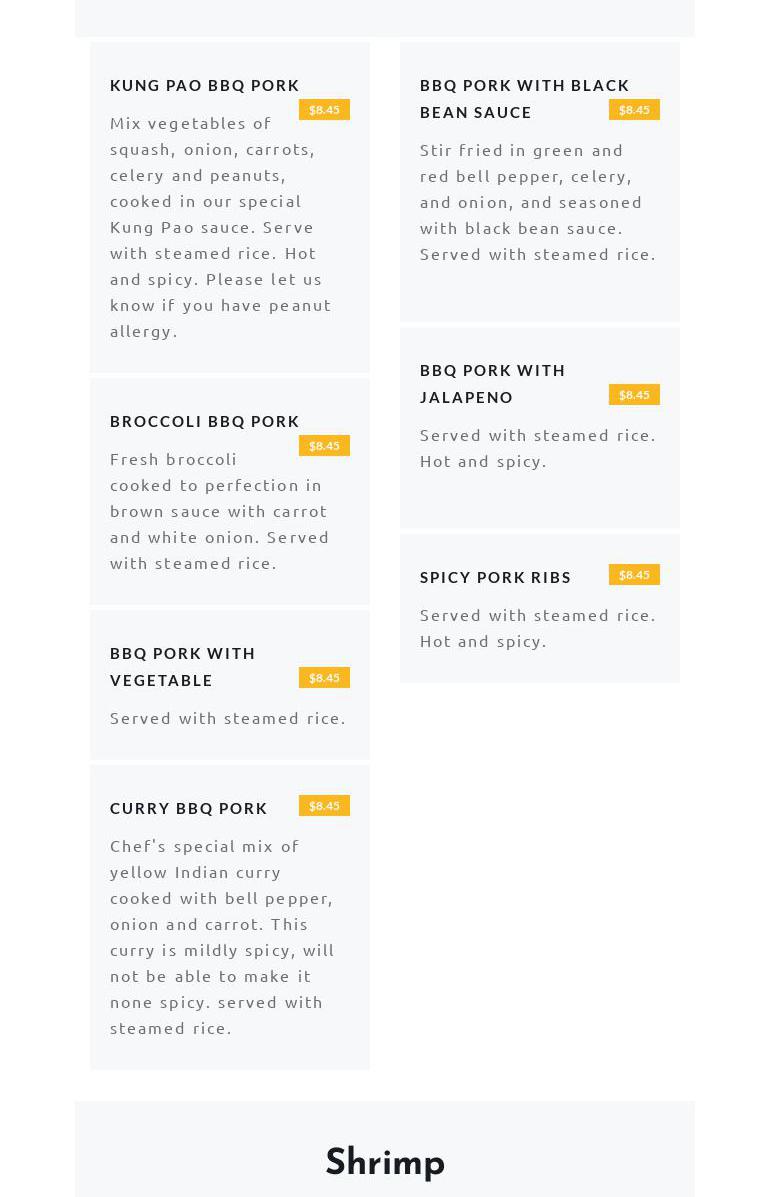The image size is (770, 1197).
Task: Click the Kung Pao BBQ Pork description text
Action: pyautogui.click(x=220, y=227)
